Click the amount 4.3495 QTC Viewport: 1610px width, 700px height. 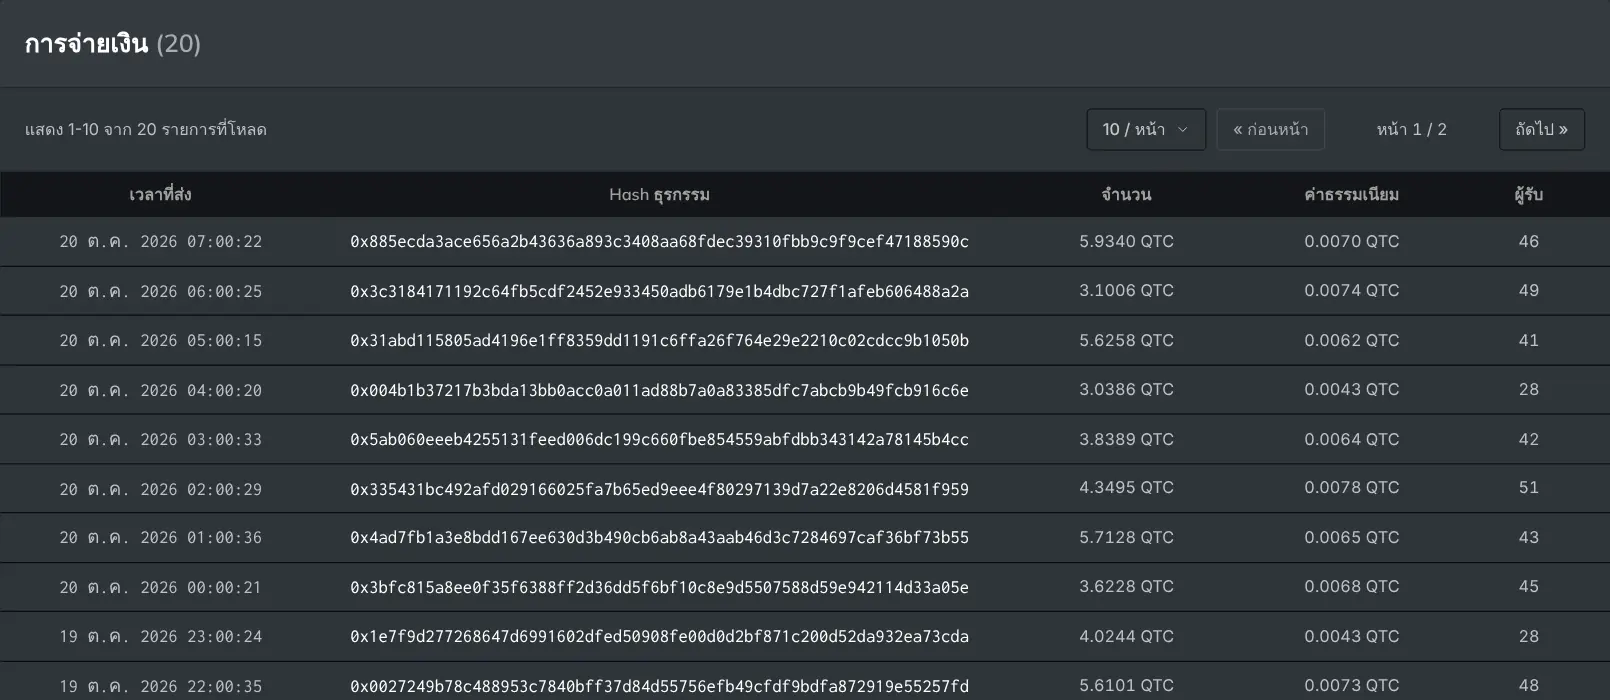coord(1126,488)
